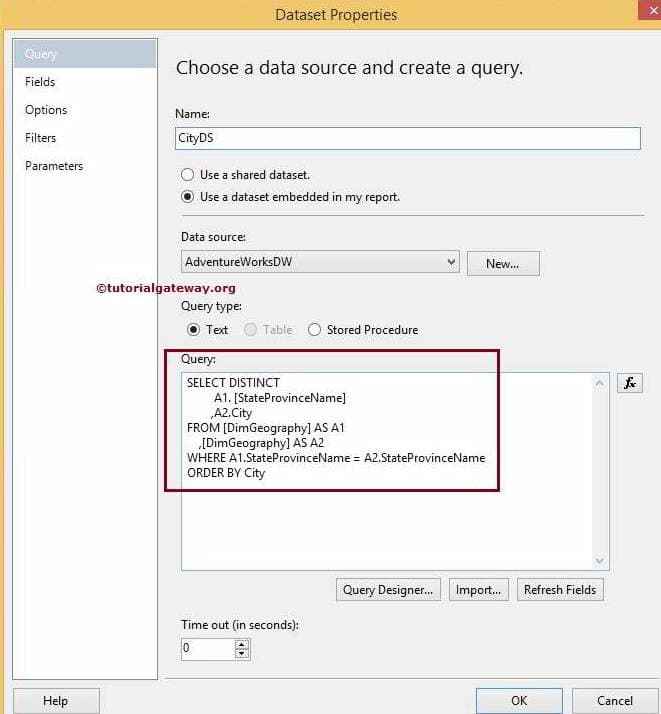Open the Options page

(x=46, y=110)
